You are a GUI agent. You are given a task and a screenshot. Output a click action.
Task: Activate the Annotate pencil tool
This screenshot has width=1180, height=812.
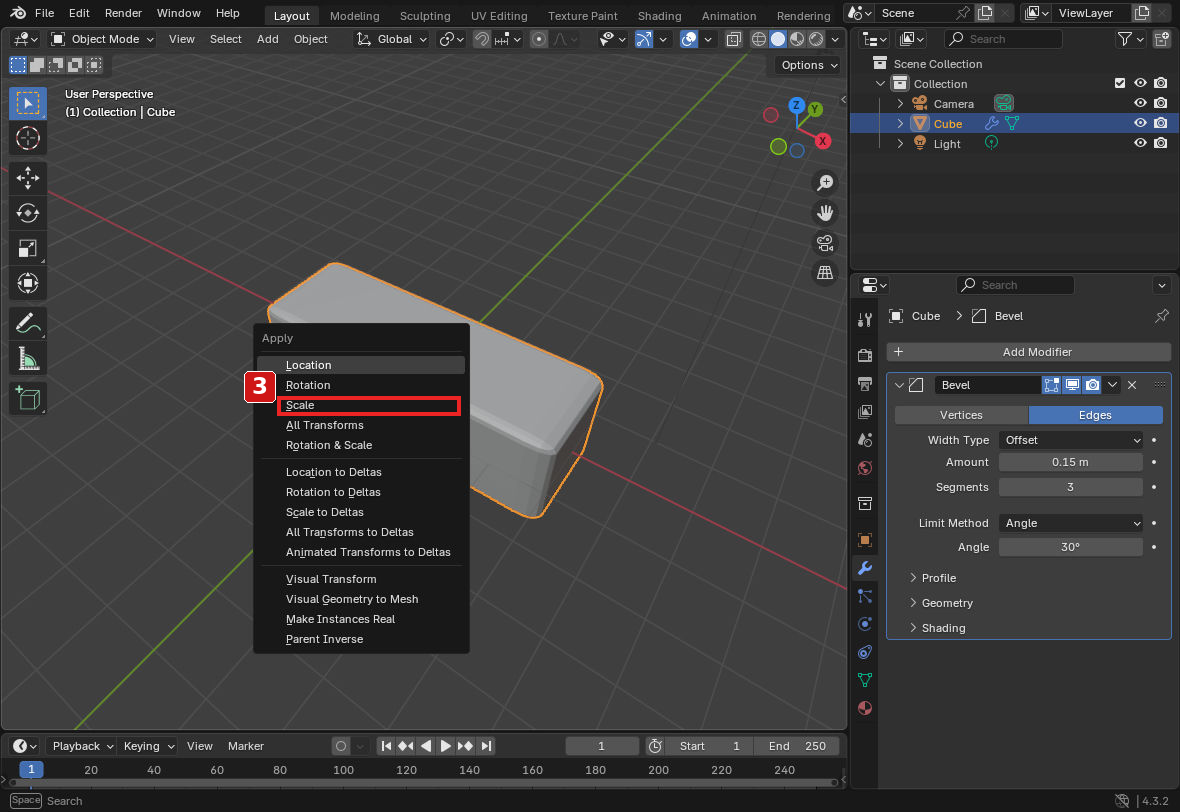click(28, 324)
